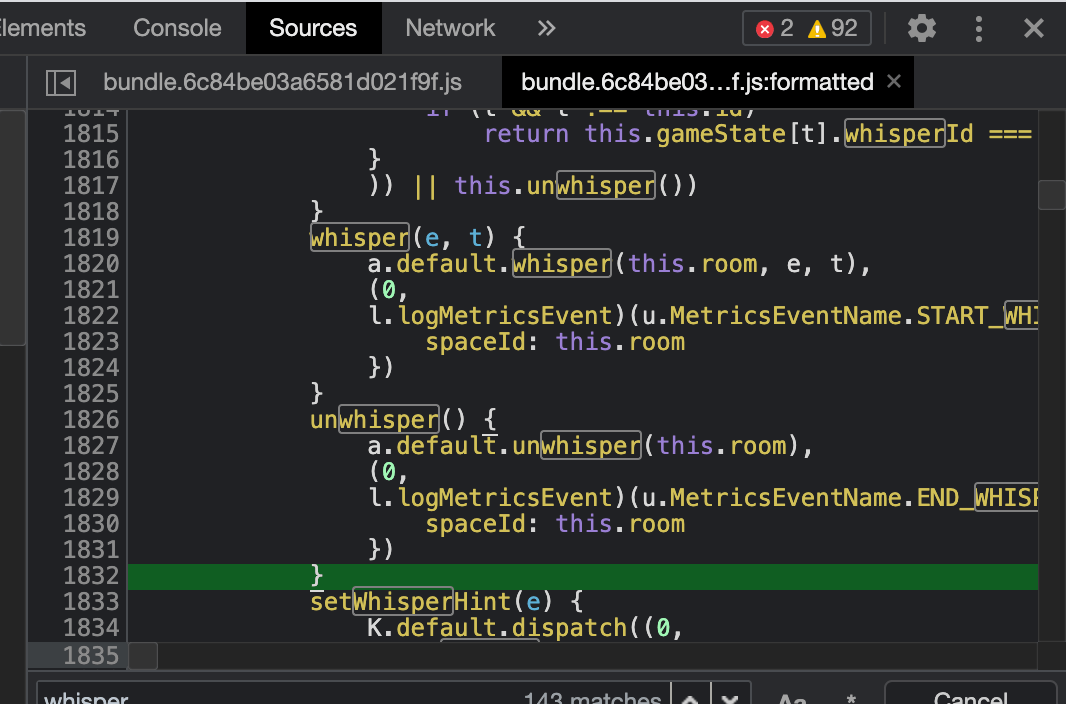
Task: Show more DevTools tabs chevron
Action: point(546,28)
